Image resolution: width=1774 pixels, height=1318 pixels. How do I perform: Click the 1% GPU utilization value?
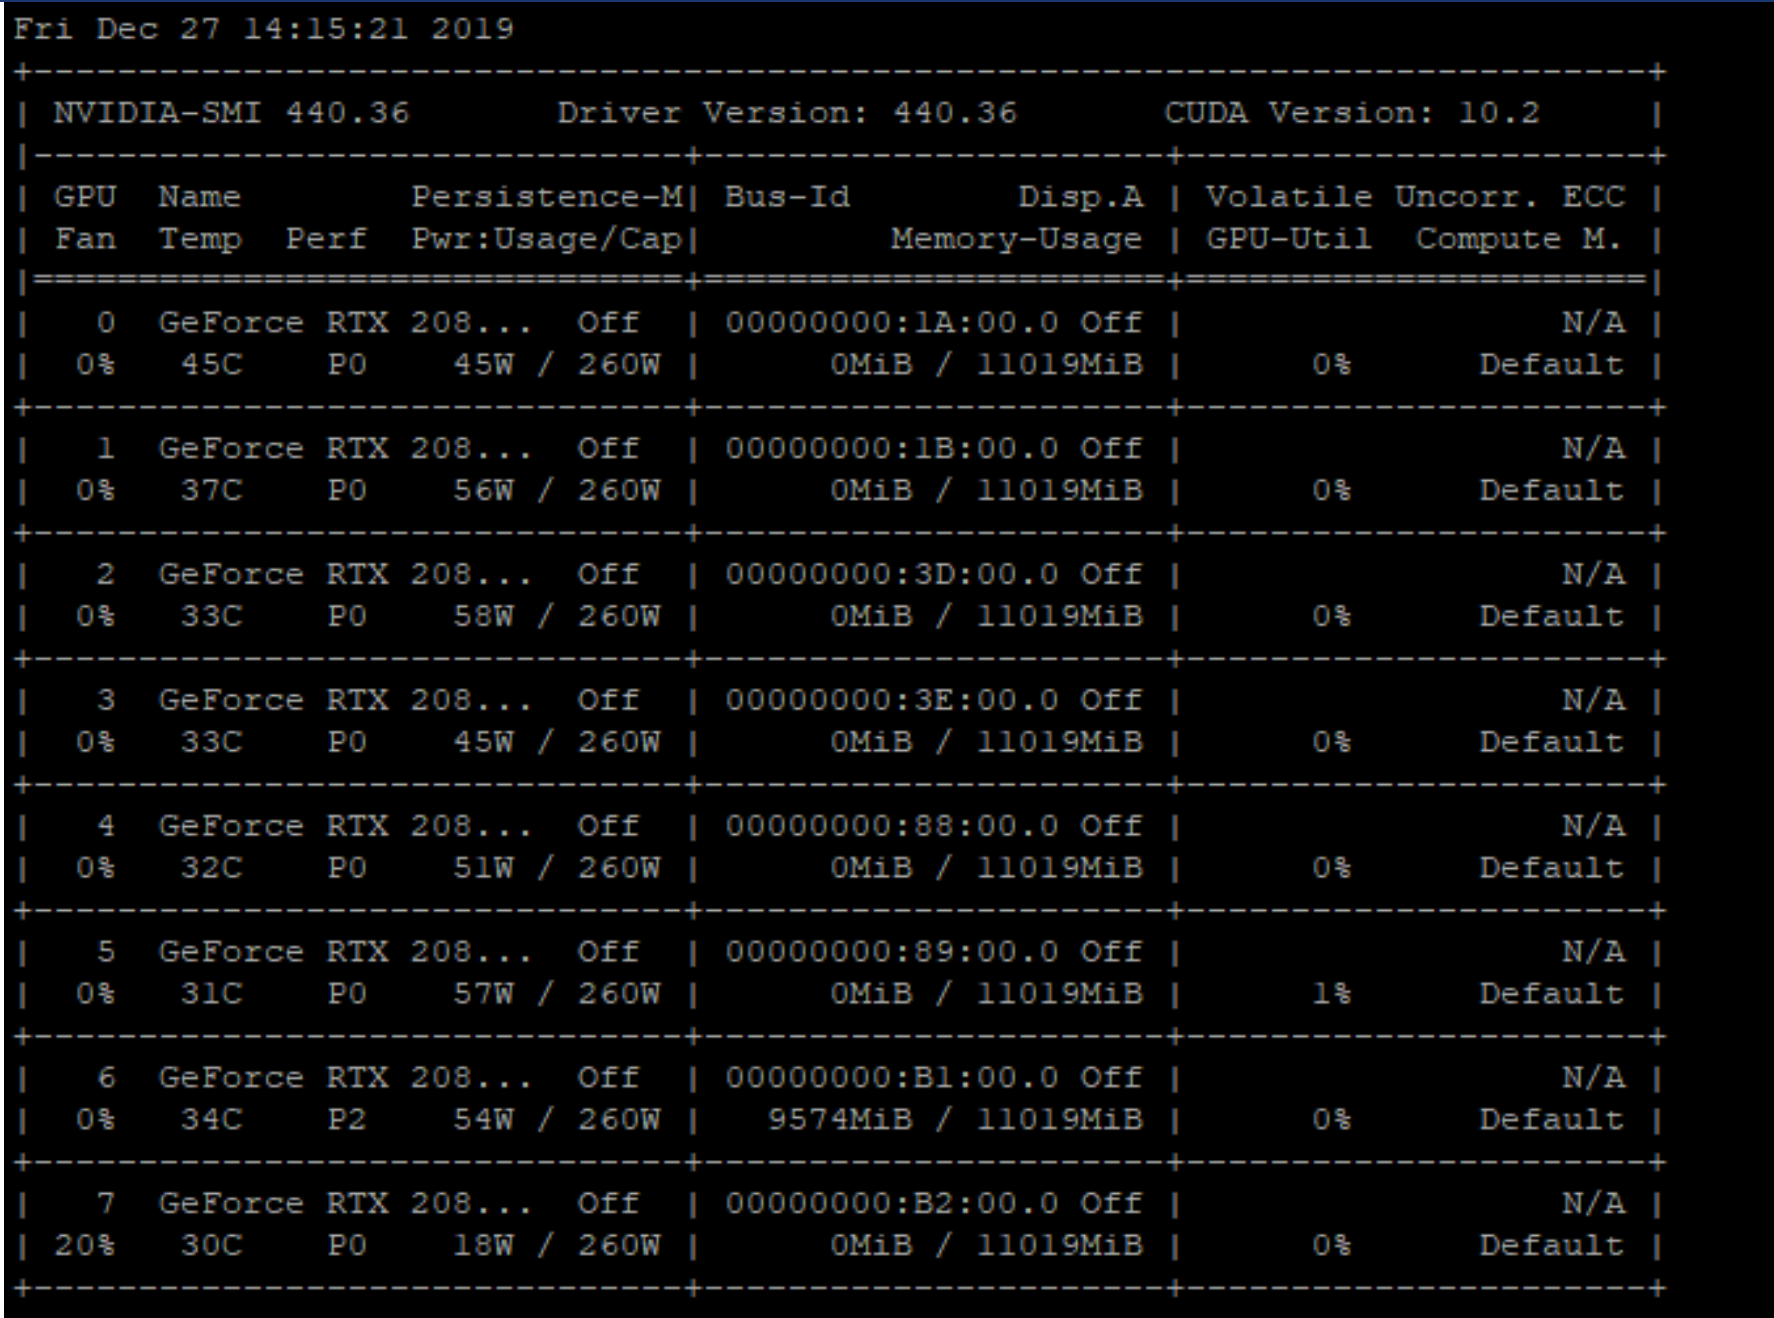click(1331, 993)
